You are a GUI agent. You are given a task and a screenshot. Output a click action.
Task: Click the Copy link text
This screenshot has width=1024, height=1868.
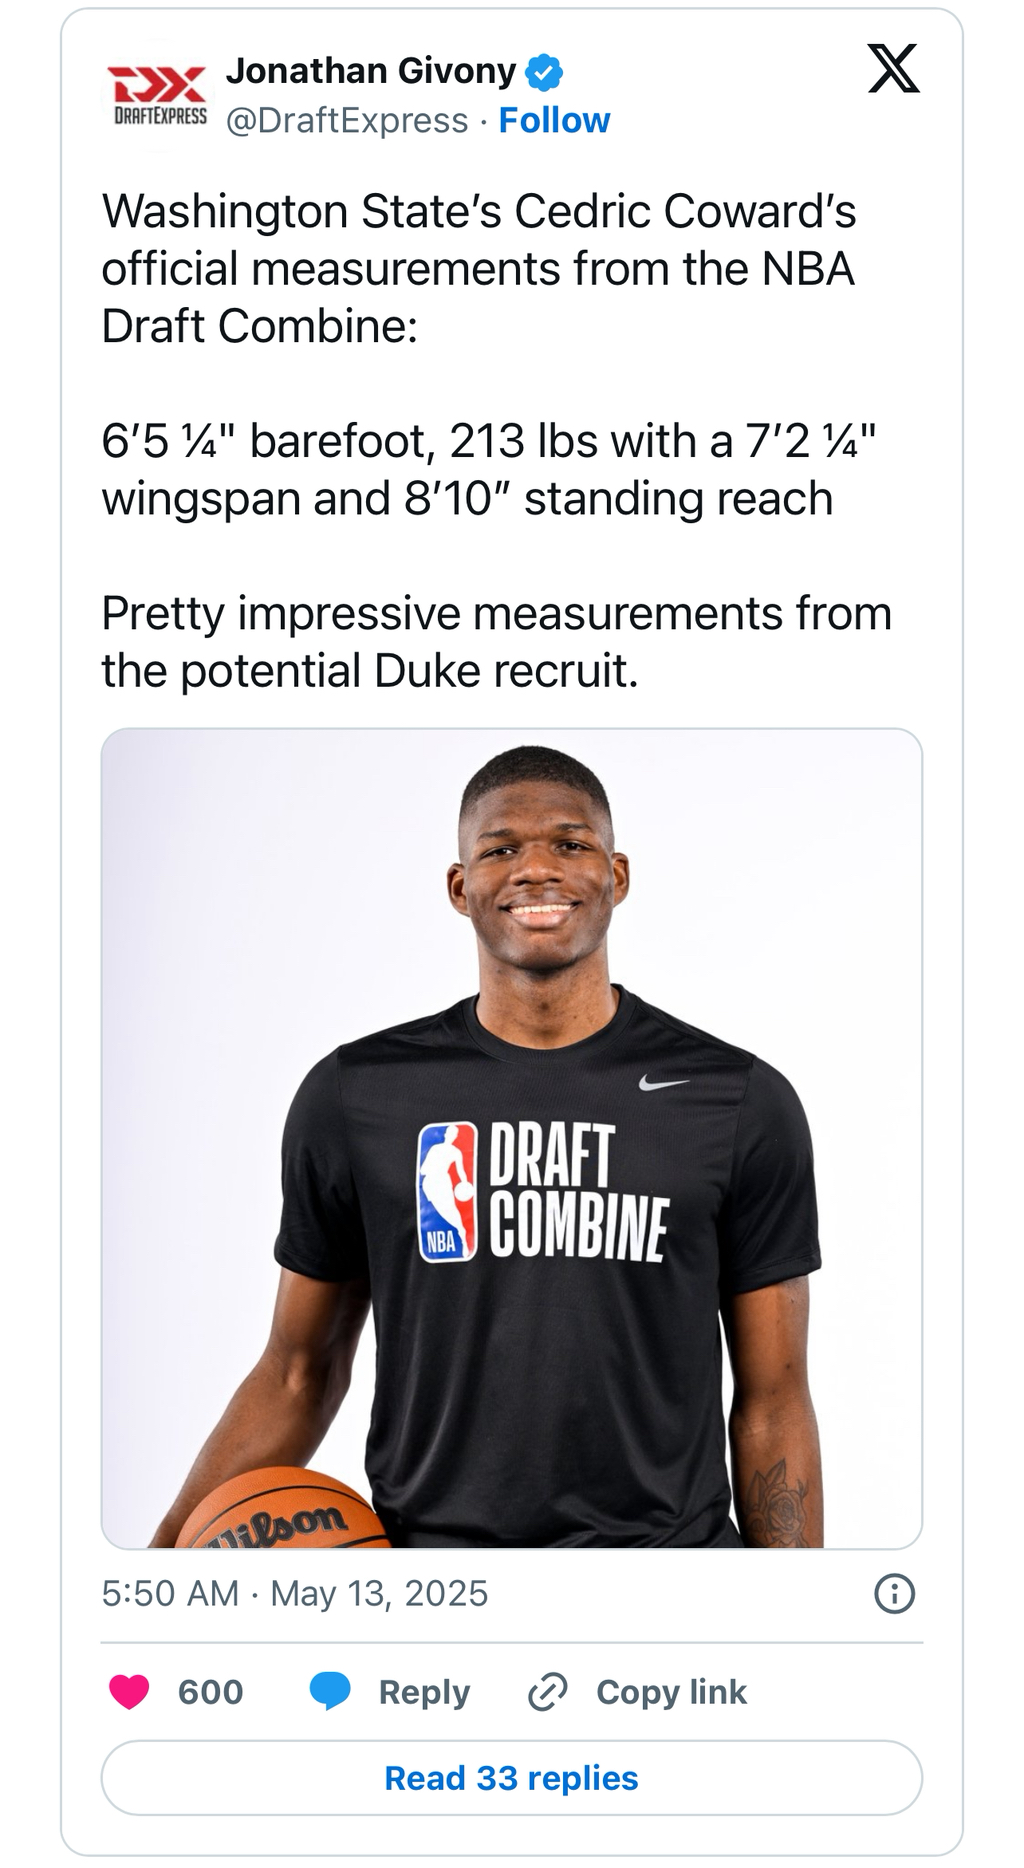point(671,1692)
